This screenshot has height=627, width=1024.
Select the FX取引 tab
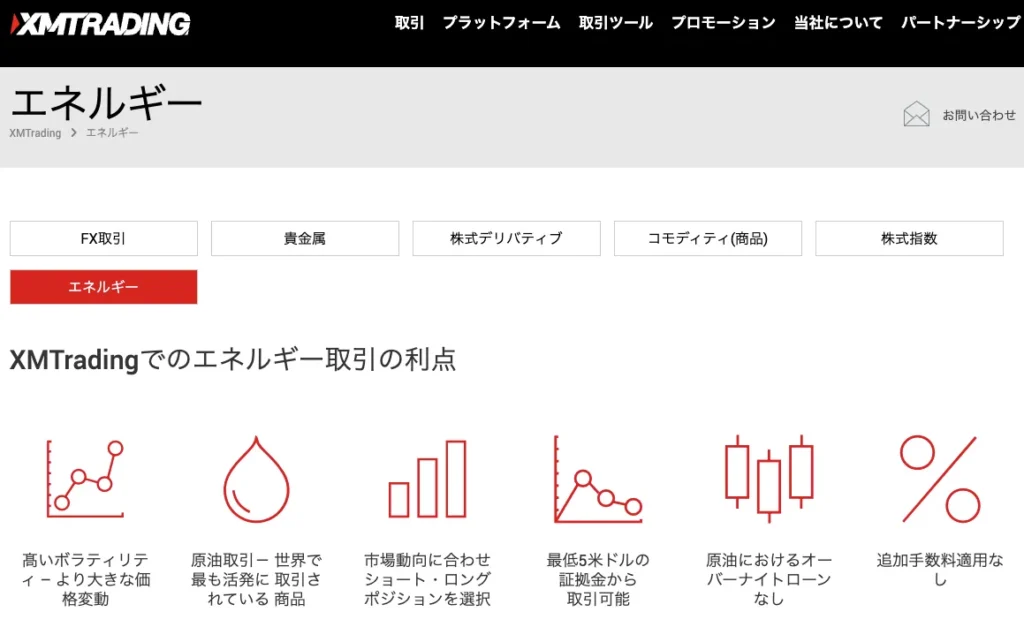pos(103,238)
